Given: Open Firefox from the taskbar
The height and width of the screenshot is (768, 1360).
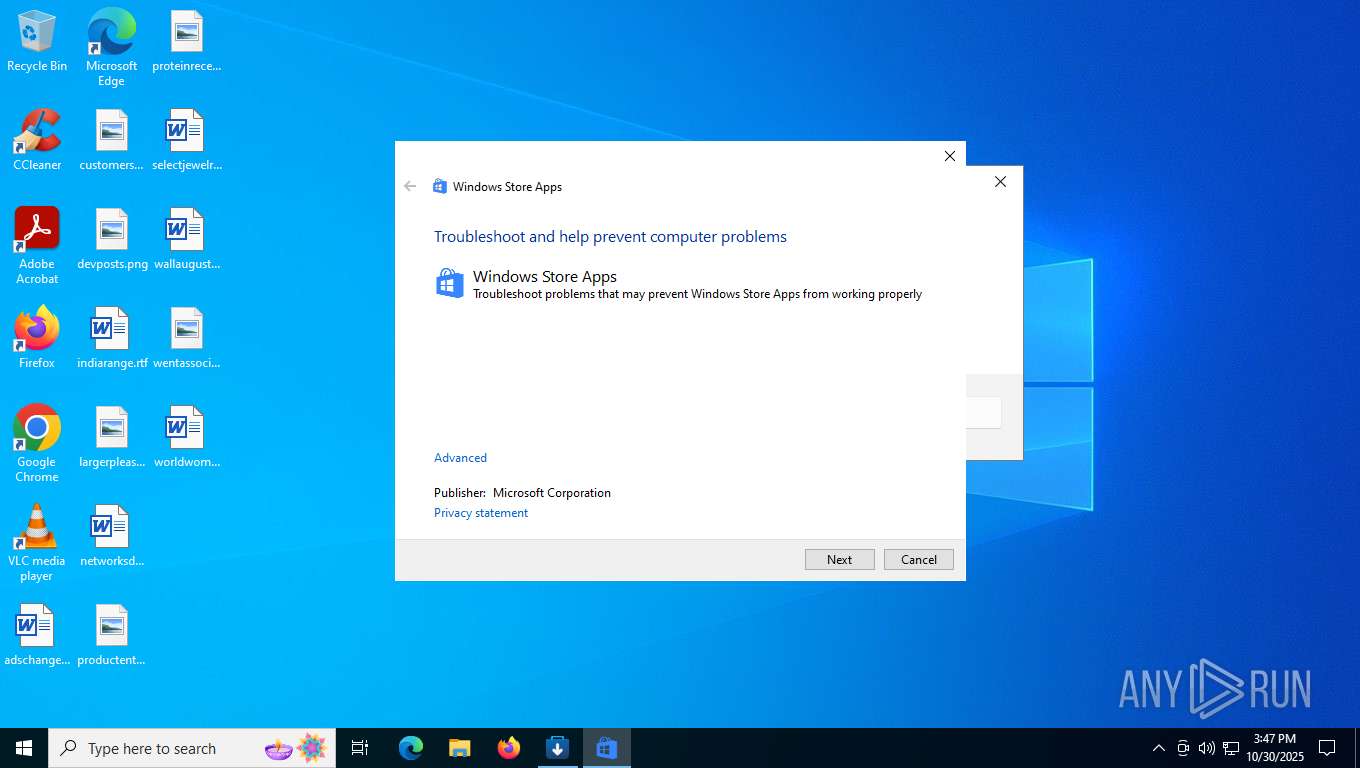Looking at the screenshot, I should tap(509, 748).
